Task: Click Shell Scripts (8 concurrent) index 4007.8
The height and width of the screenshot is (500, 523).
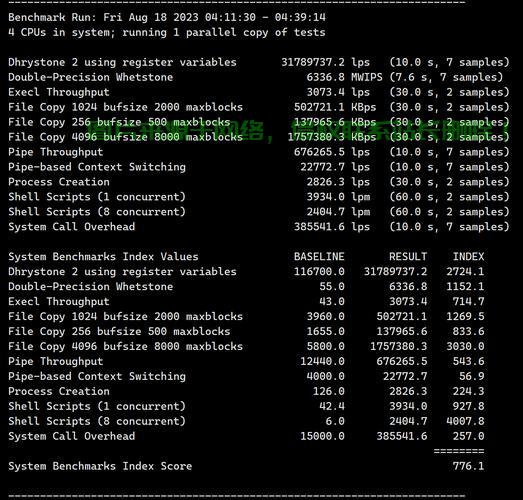Action: point(465,421)
